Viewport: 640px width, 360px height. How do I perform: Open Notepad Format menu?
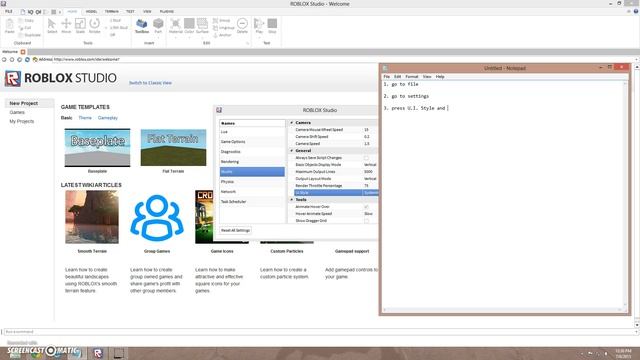(412, 77)
